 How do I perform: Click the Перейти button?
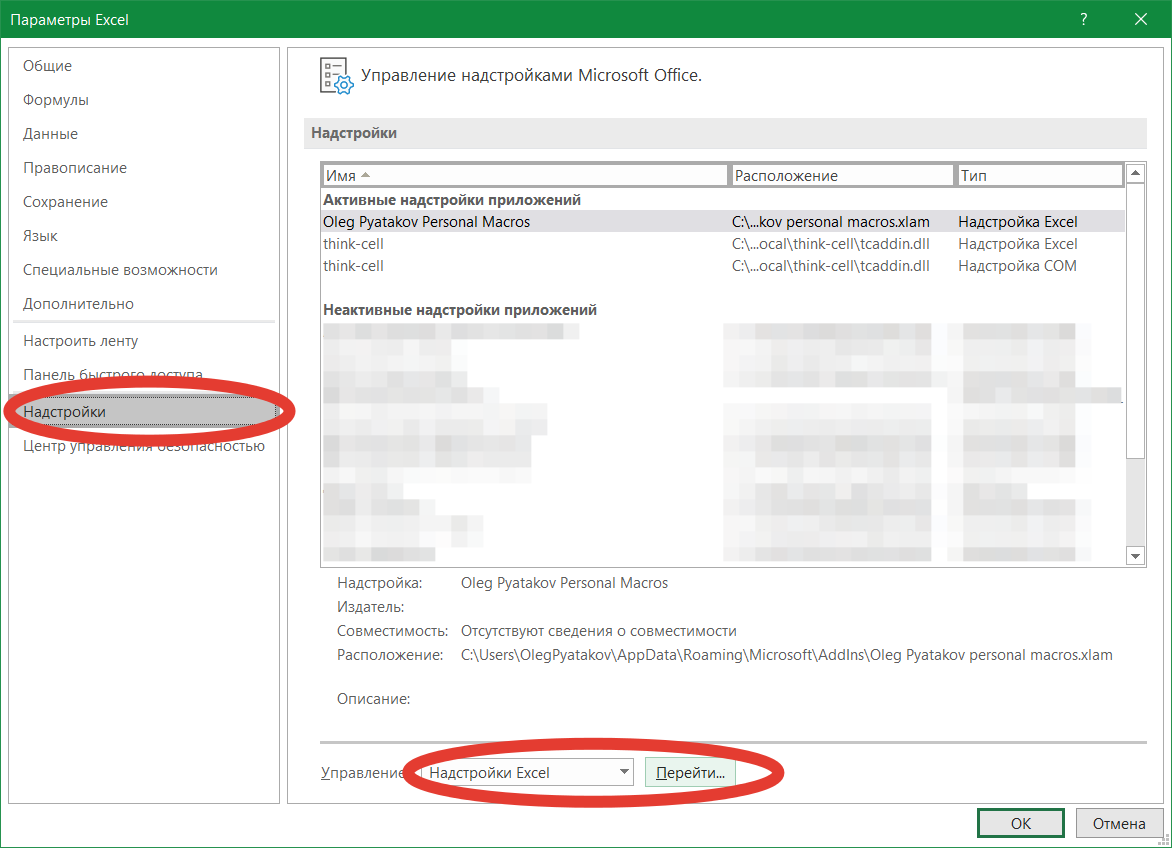pos(690,771)
